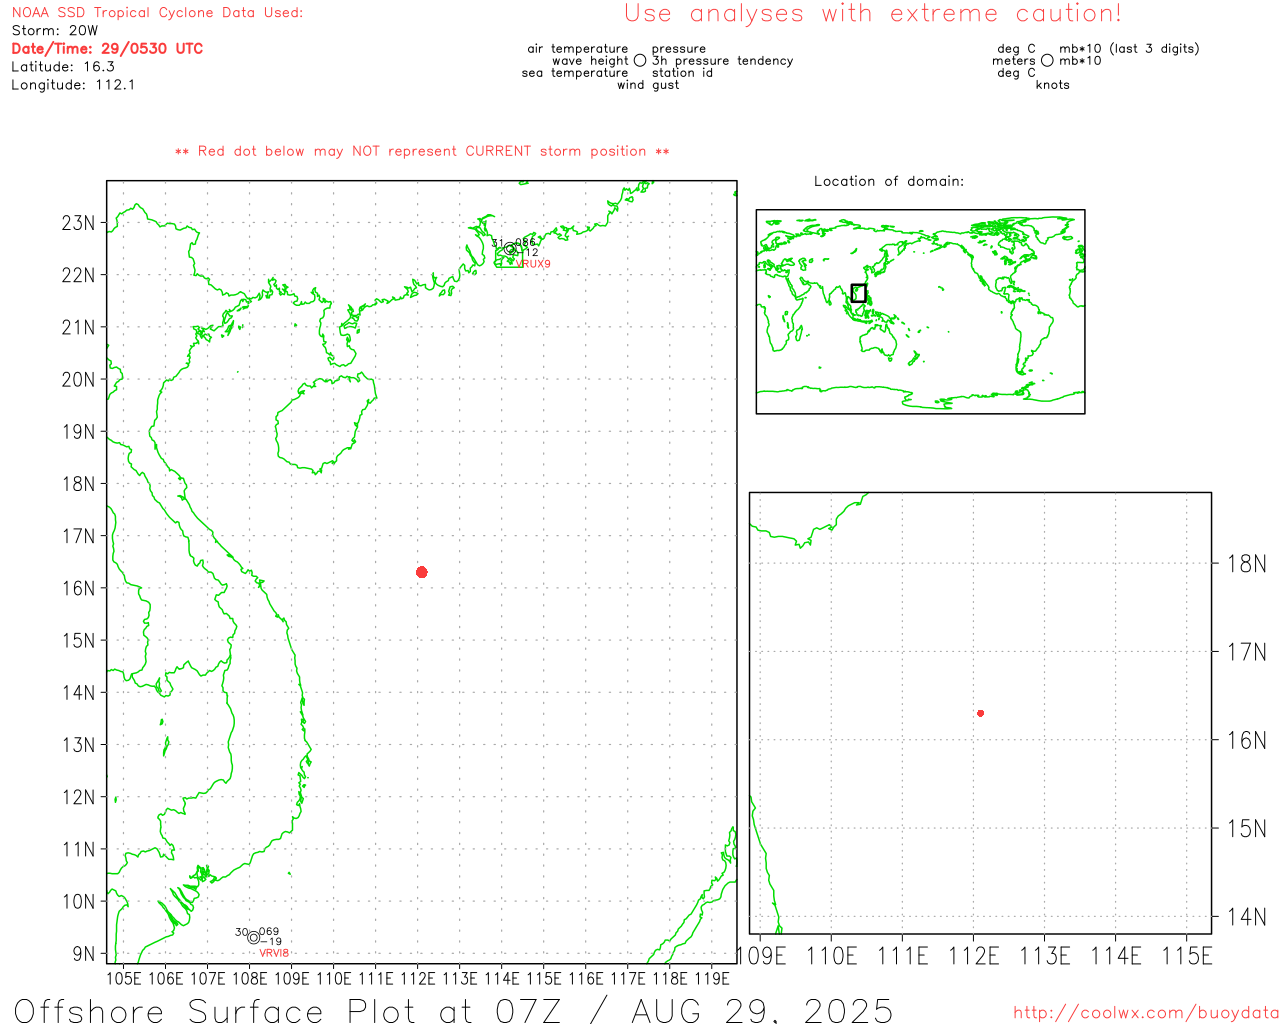1280x1024 pixels.
Task: Click the 'Latitude: 16.3' line
Action: point(63,67)
